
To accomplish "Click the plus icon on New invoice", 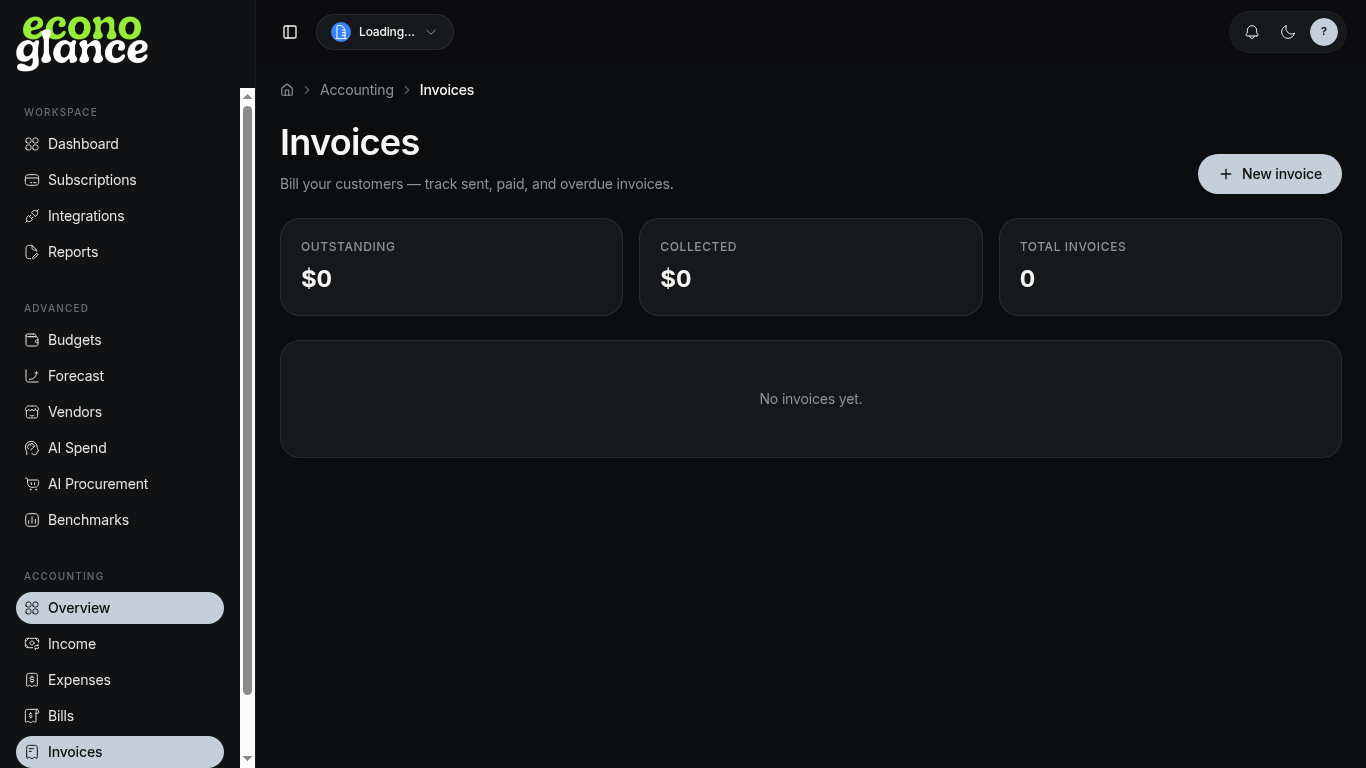I will pyautogui.click(x=1226, y=174).
